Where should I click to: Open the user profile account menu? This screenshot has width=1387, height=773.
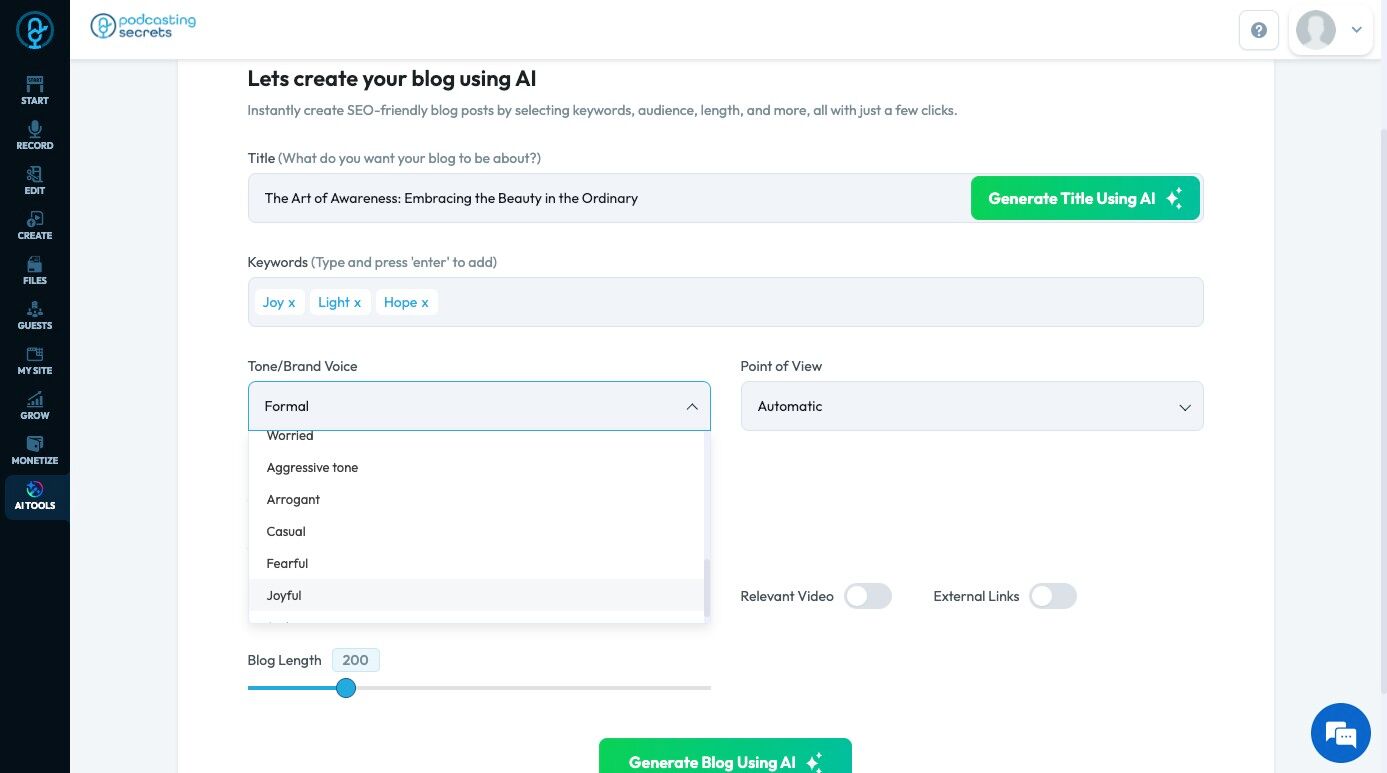1331,30
